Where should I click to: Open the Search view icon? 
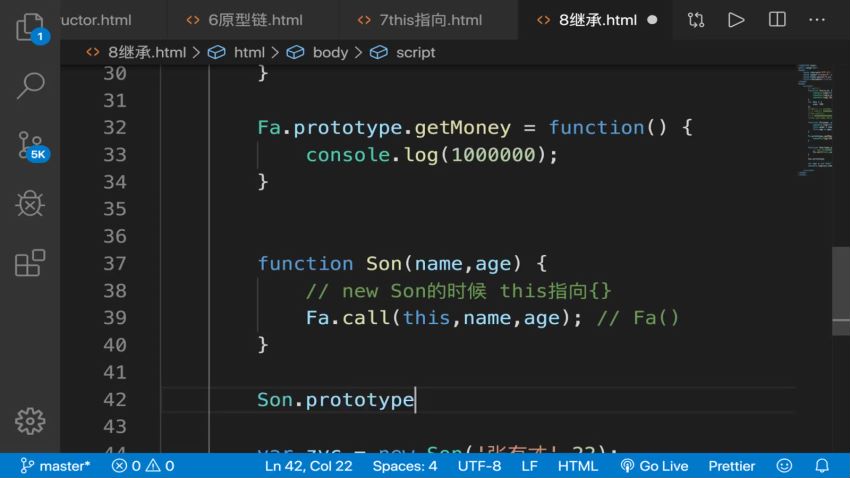click(x=30, y=86)
